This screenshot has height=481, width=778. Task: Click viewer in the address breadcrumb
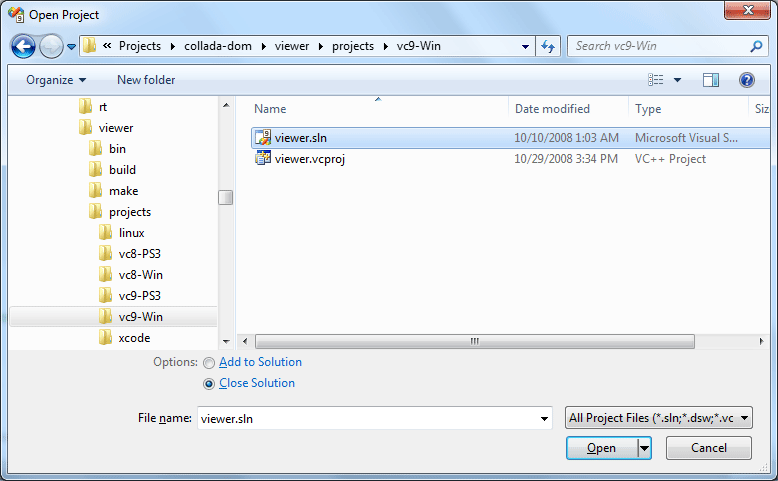pyautogui.click(x=292, y=46)
